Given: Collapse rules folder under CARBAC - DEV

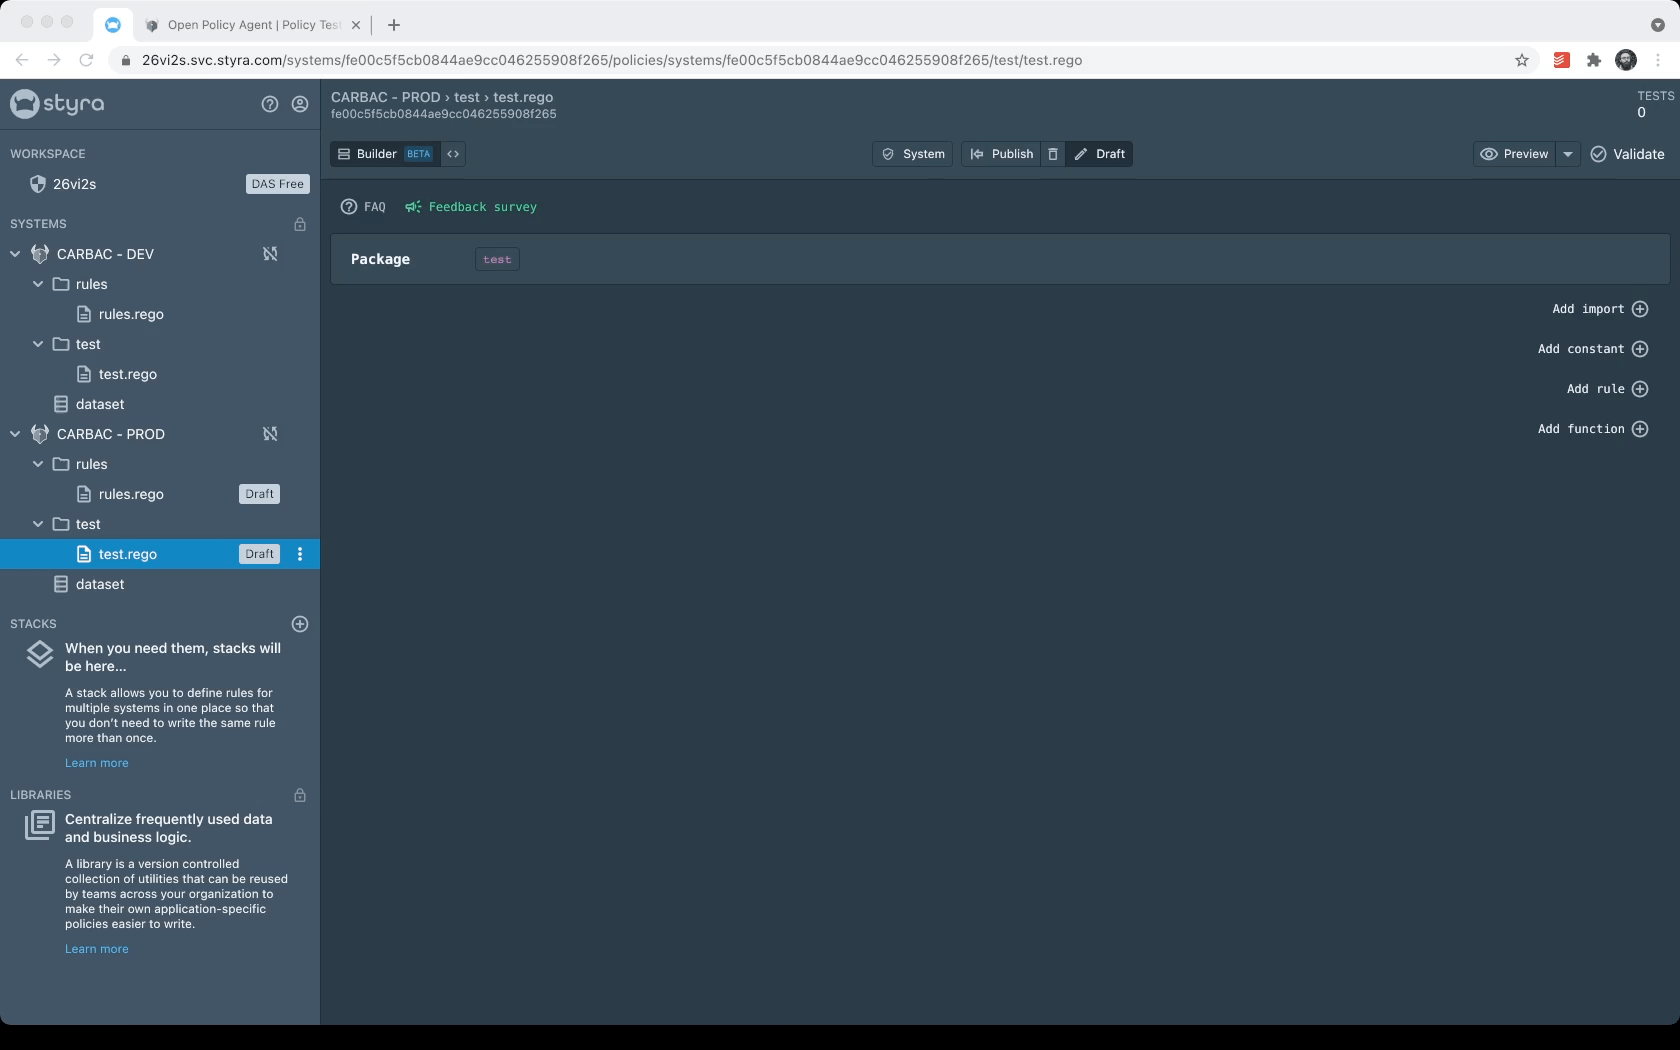Looking at the screenshot, I should tap(38, 284).
